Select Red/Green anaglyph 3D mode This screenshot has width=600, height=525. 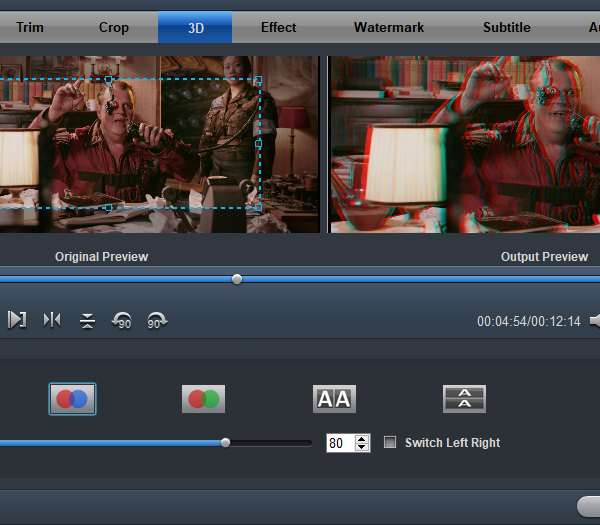pos(203,399)
